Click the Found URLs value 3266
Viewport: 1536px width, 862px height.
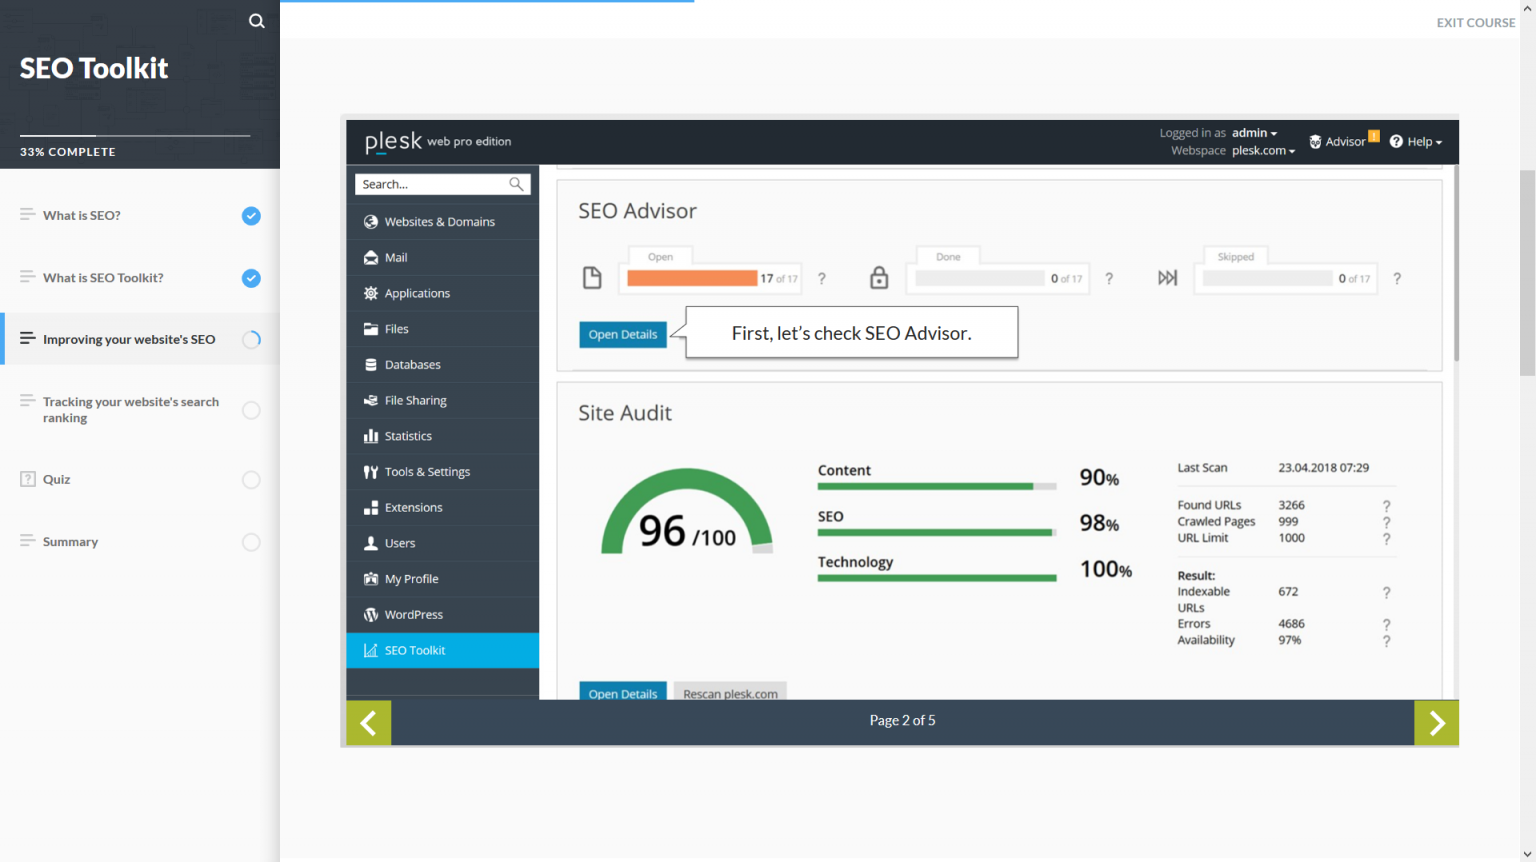[x=1291, y=506]
